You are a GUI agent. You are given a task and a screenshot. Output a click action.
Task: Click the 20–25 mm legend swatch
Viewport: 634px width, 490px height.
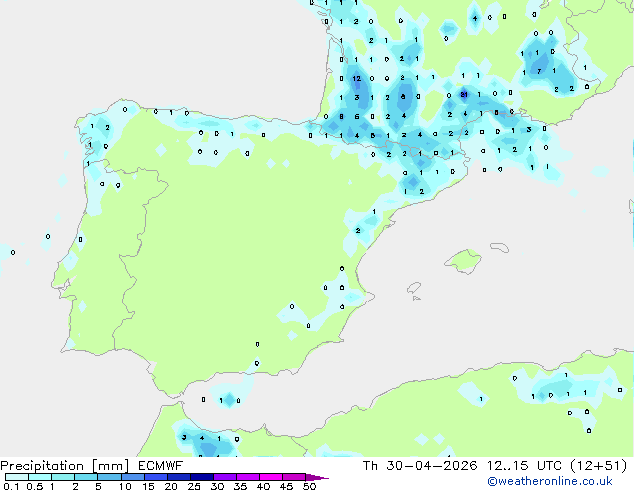pyautogui.click(x=179, y=477)
